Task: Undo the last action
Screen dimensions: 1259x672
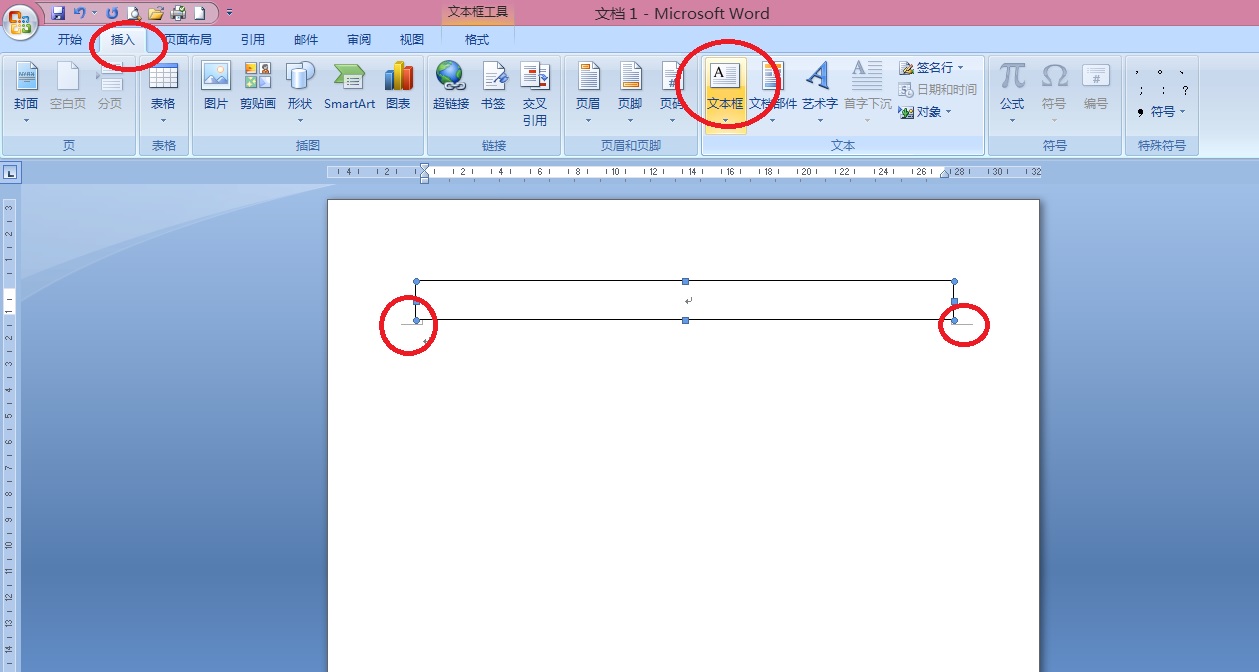Action: (x=80, y=13)
